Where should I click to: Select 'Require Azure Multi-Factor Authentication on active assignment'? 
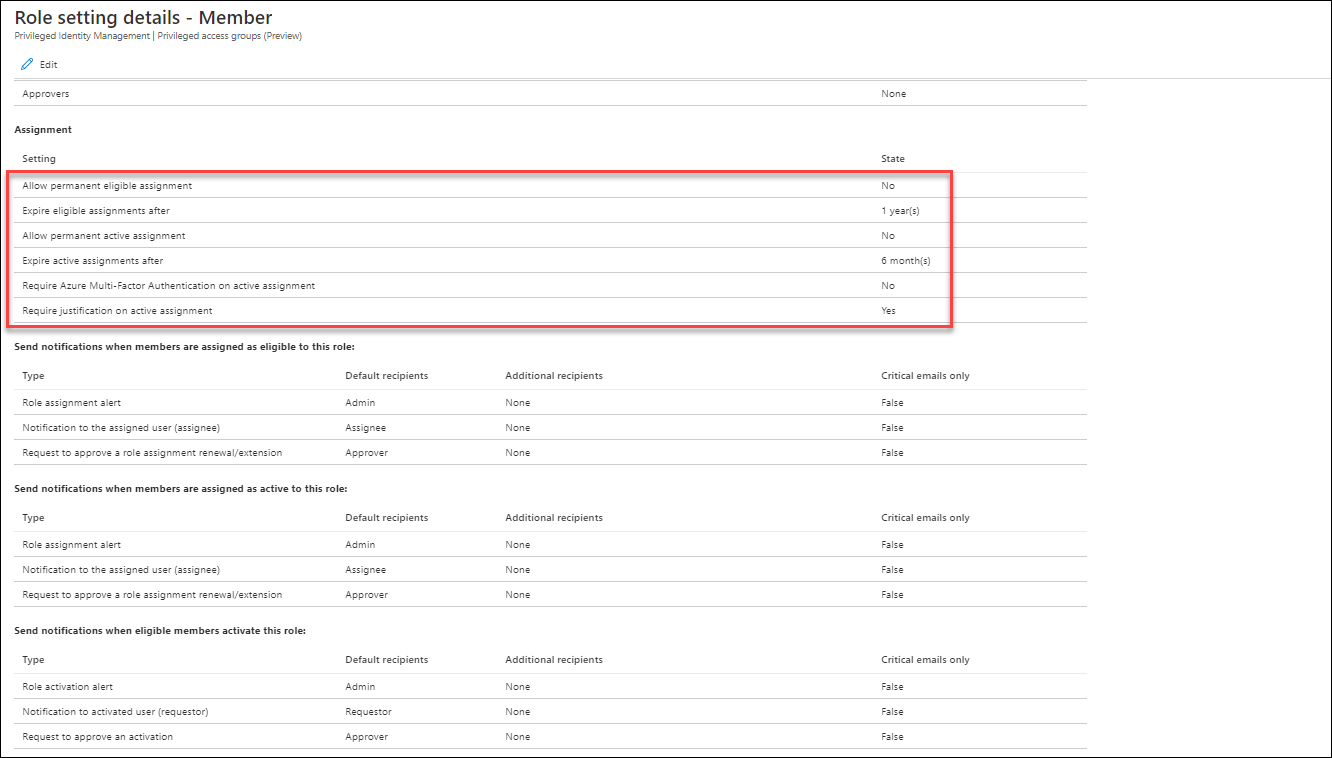click(168, 286)
